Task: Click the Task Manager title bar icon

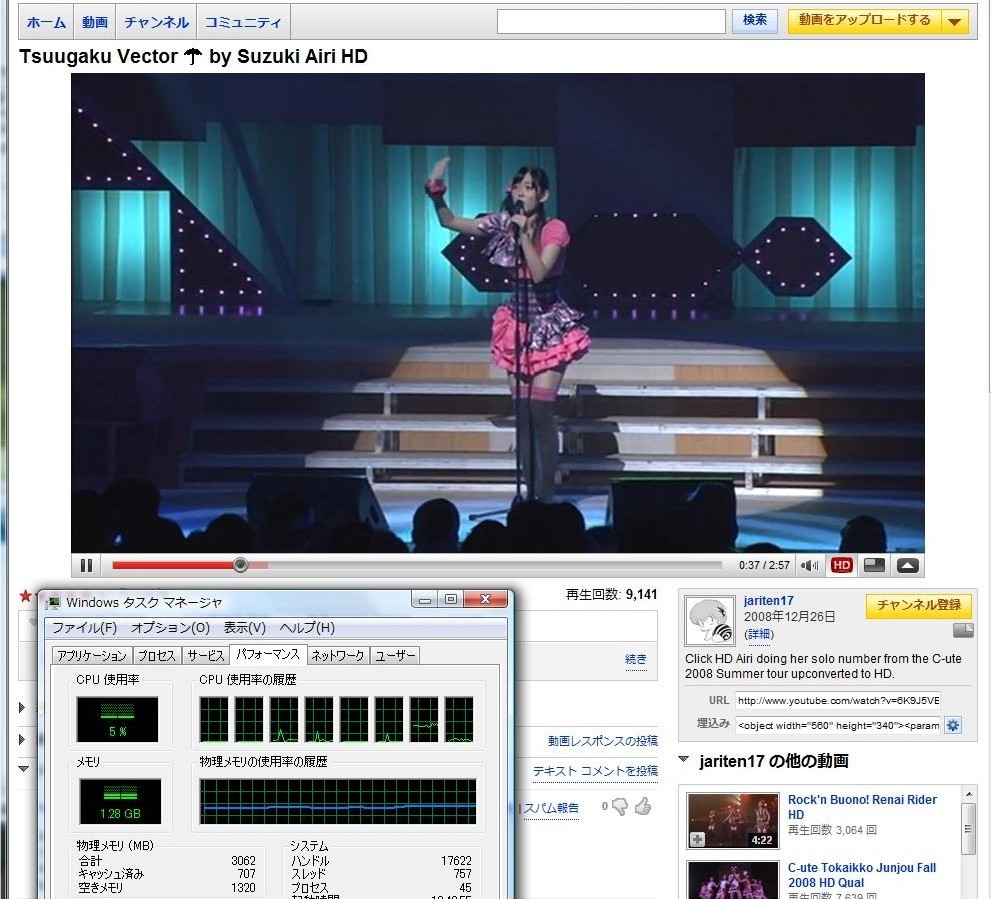Action: click(x=54, y=602)
